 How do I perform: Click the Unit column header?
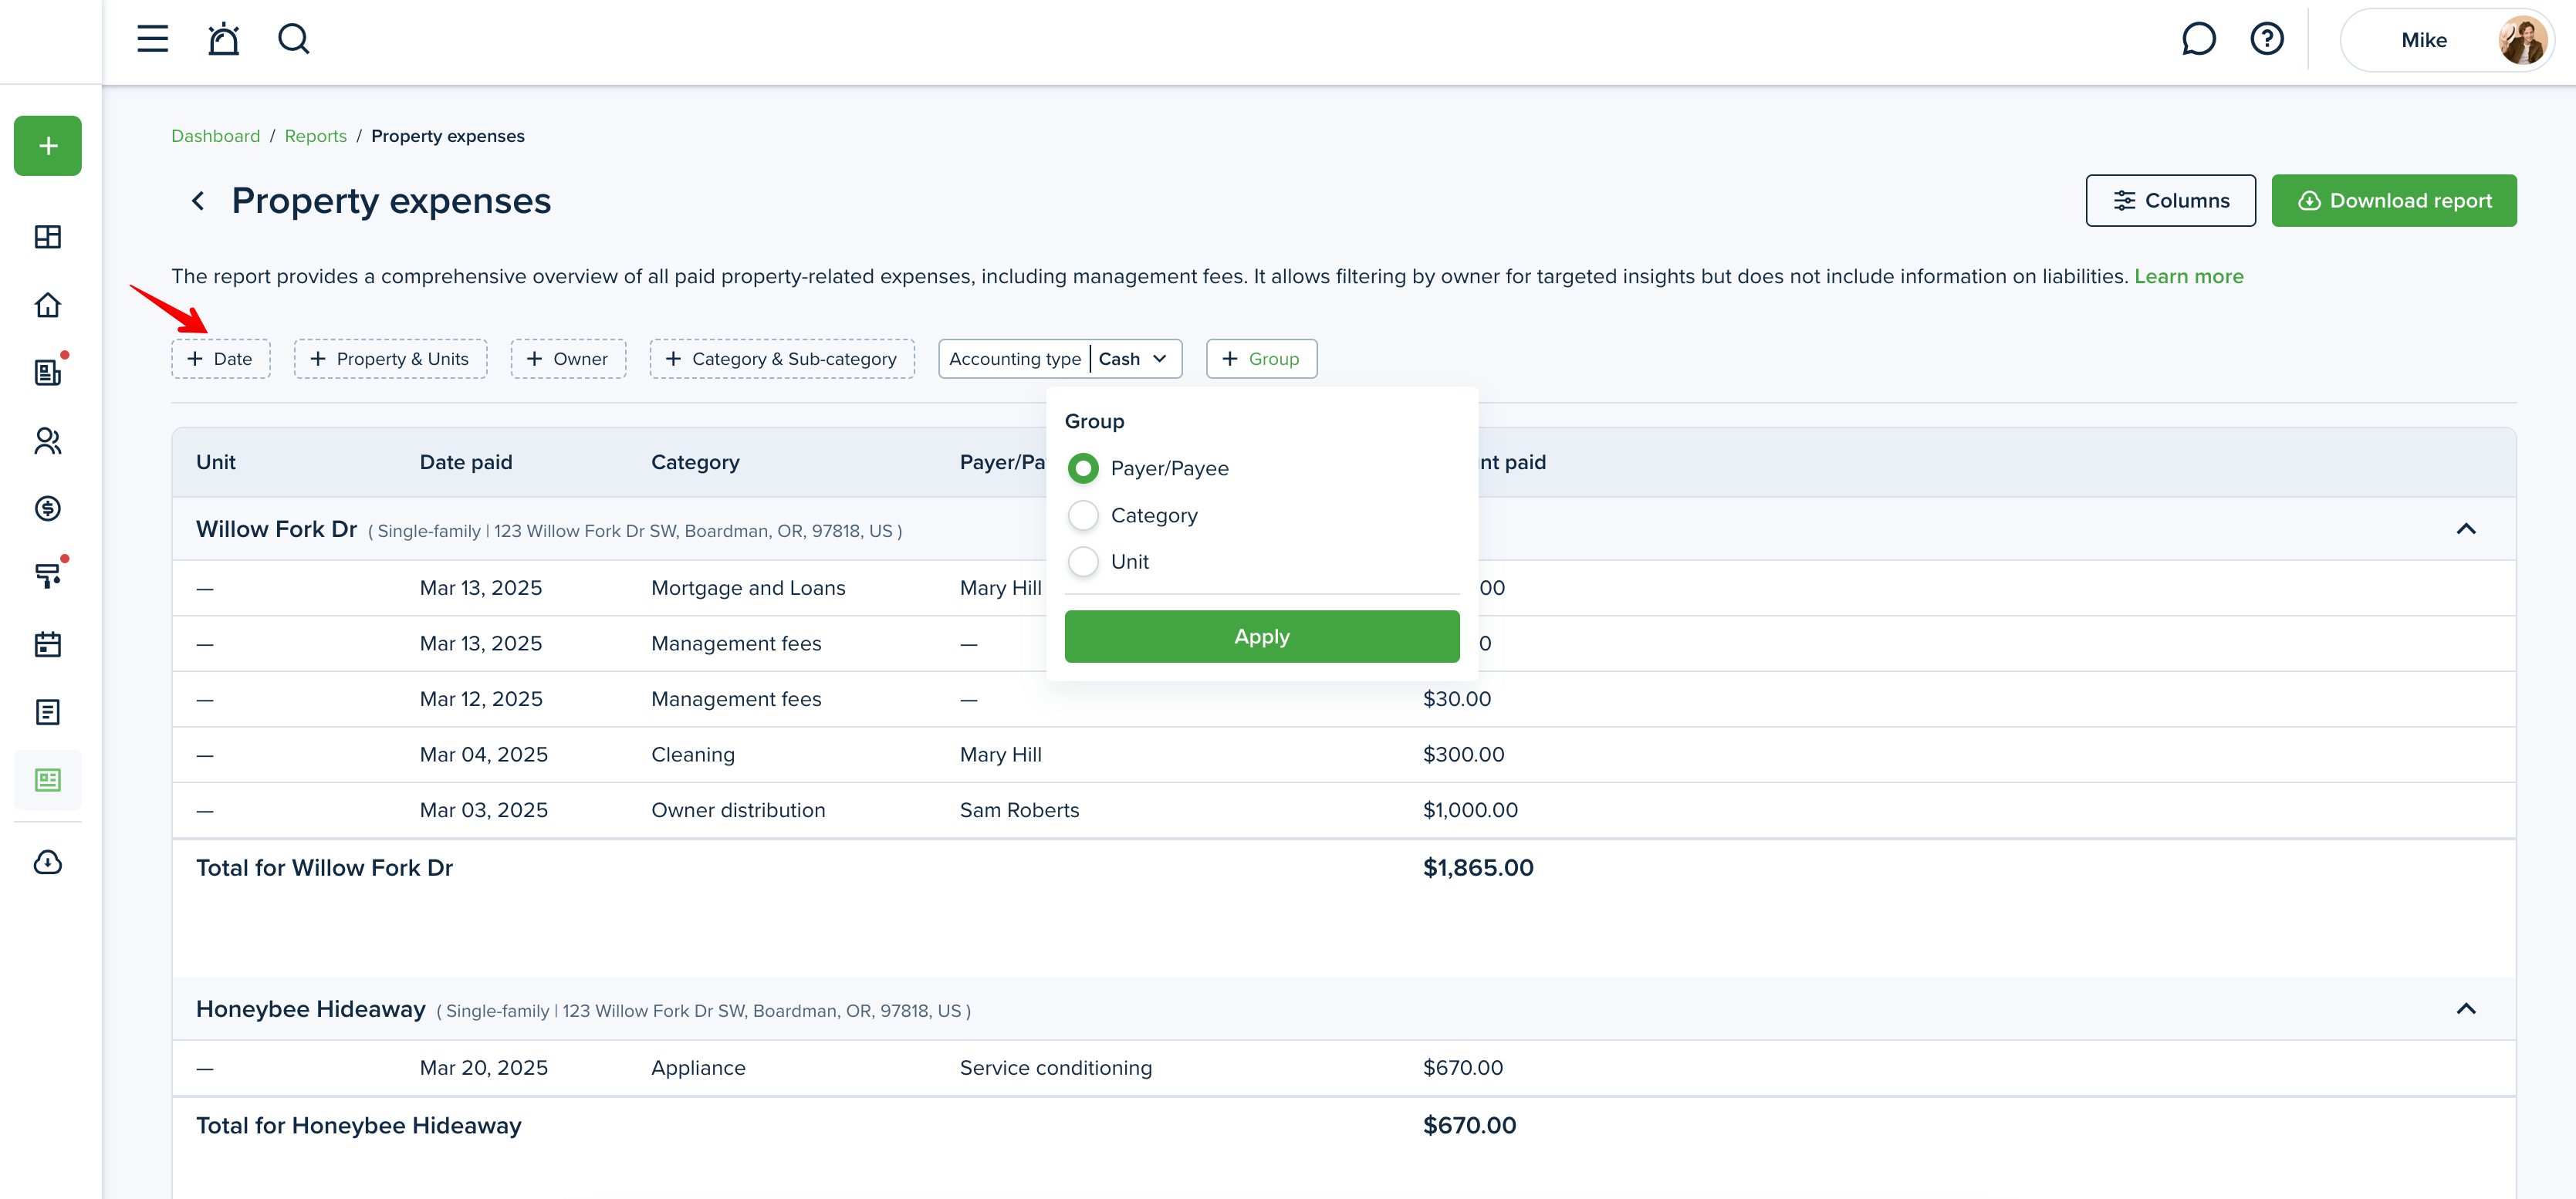coord(216,462)
